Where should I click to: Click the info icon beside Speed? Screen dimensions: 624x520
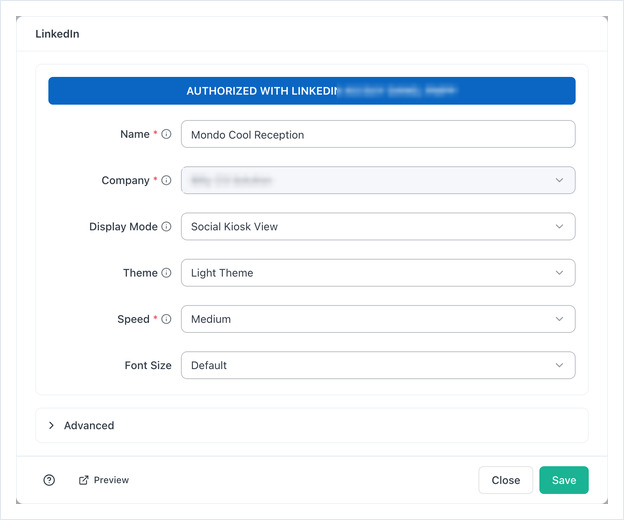(x=166, y=319)
